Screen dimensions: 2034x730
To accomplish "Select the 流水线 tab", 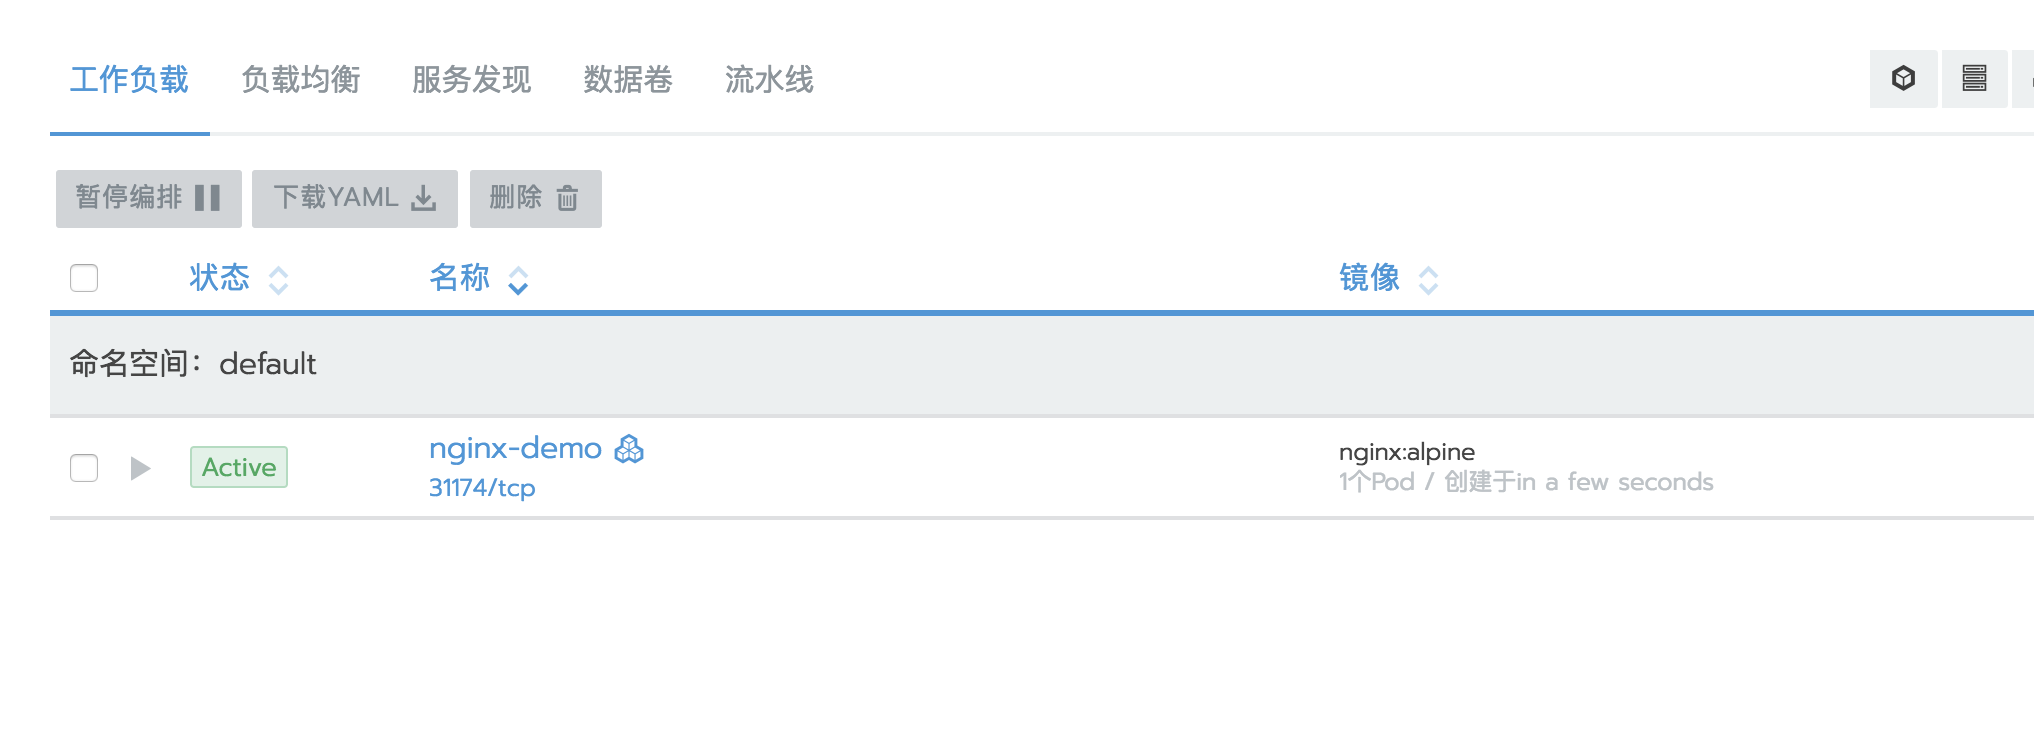I will pos(769,80).
